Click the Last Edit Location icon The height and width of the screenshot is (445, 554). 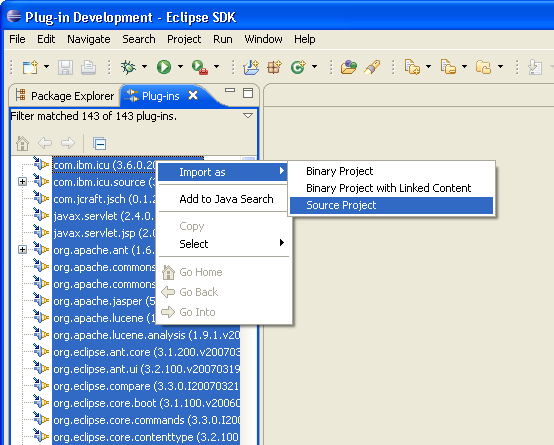pyautogui.click(x=535, y=67)
